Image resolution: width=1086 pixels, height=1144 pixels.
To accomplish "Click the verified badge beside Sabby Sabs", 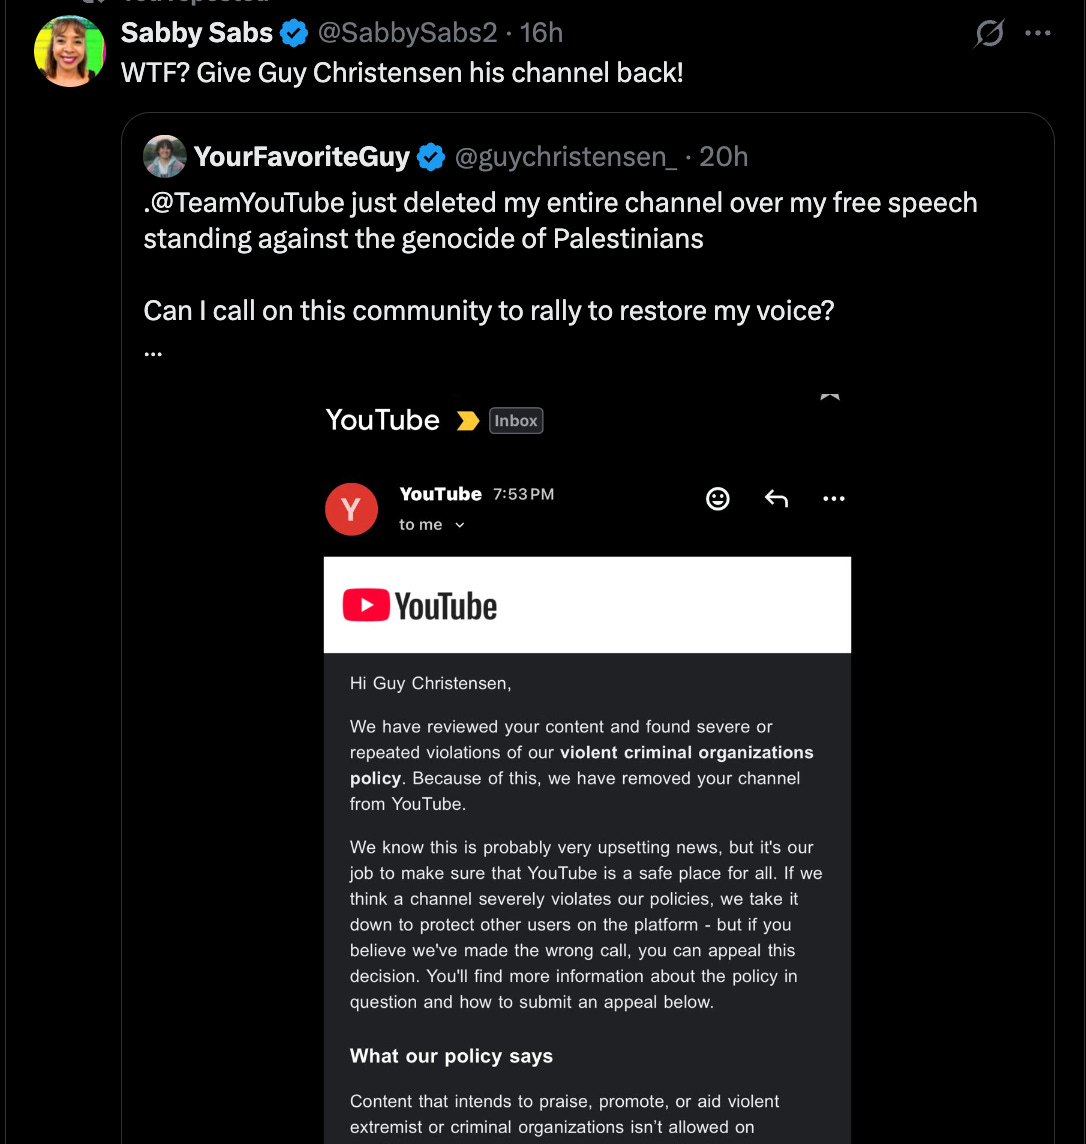I will 294,33.
